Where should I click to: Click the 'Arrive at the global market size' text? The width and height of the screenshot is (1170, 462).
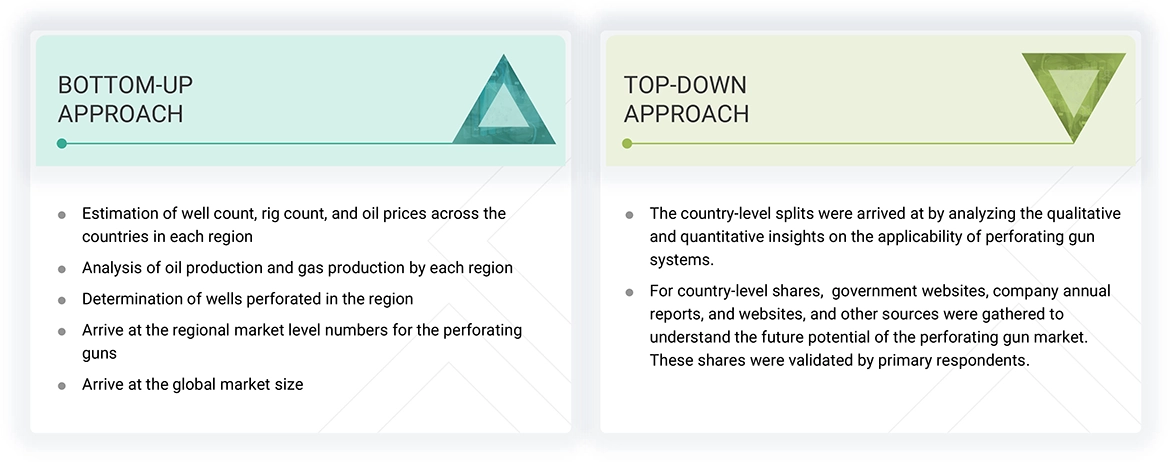(x=192, y=384)
